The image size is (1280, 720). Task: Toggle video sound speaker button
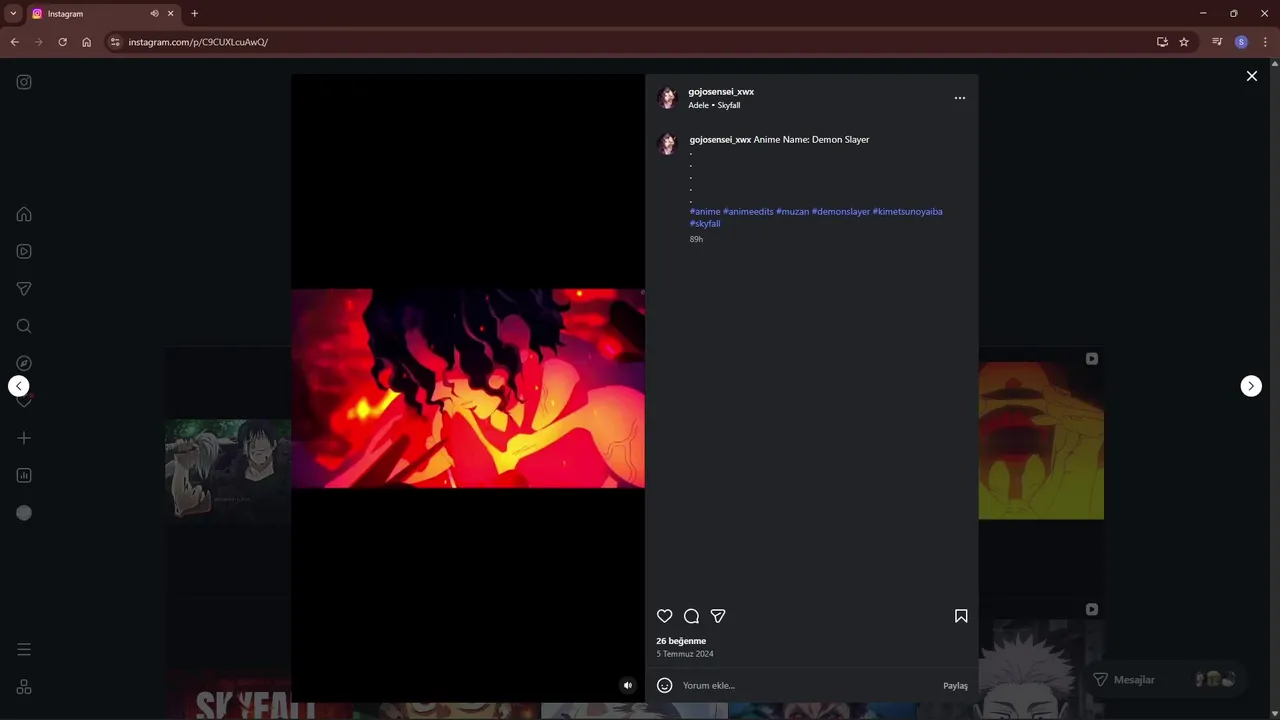click(628, 685)
